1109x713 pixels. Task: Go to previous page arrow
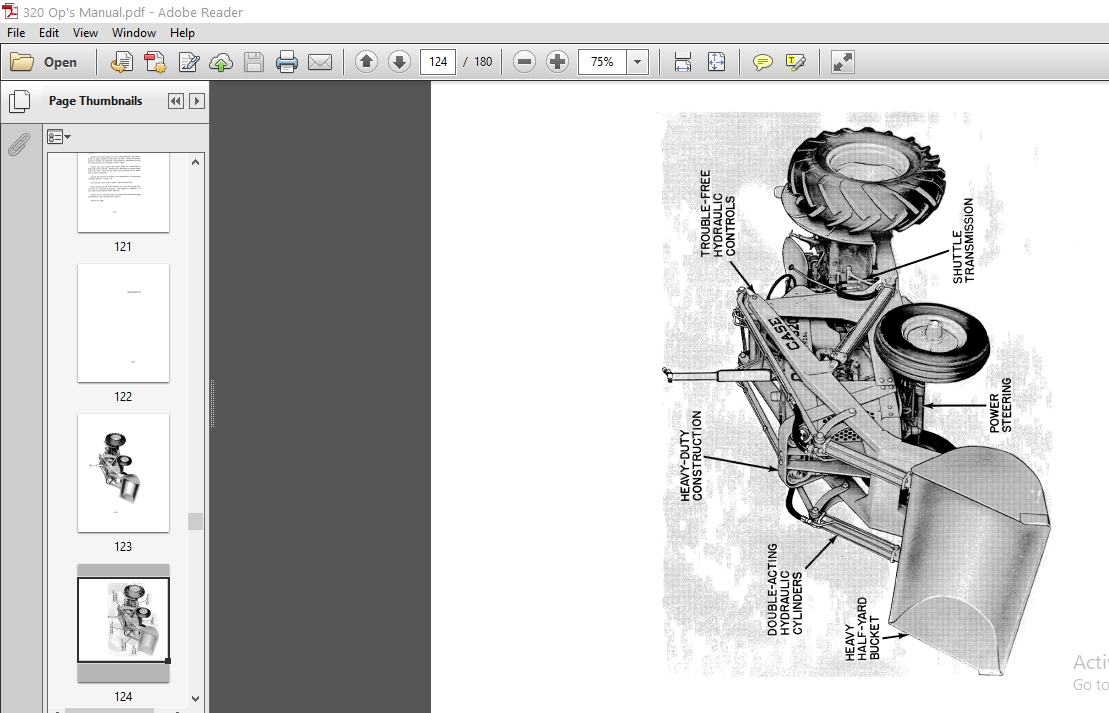pos(366,62)
